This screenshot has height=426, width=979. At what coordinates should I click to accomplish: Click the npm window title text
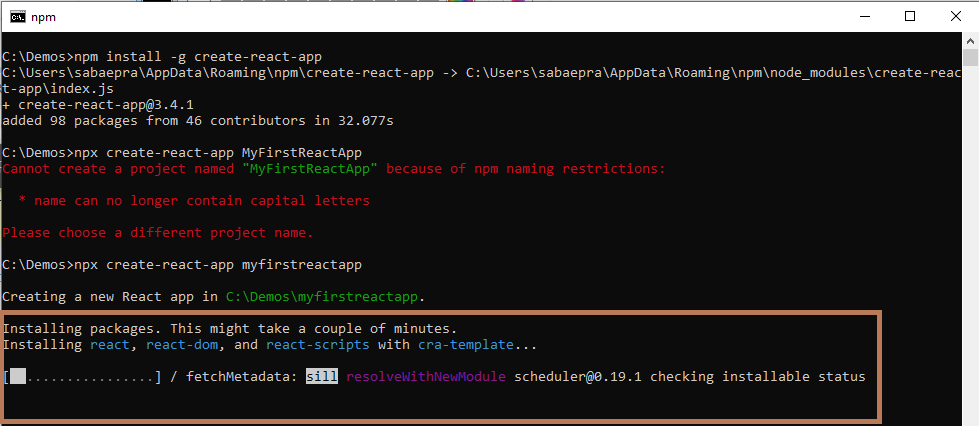44,17
